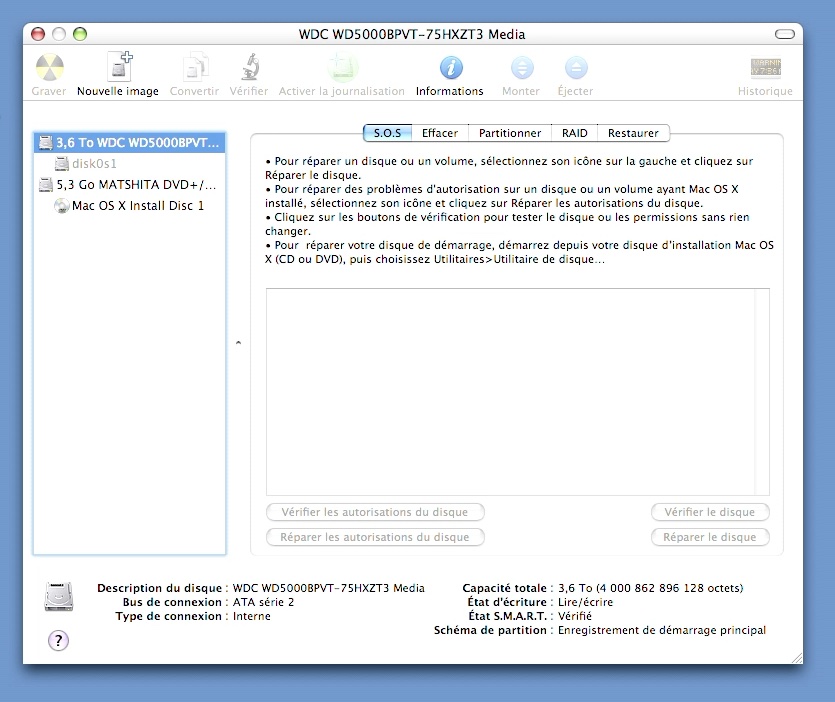Click the disk icon of the WDC WD5000BPVT row
The height and width of the screenshot is (702, 835).
tap(46, 143)
